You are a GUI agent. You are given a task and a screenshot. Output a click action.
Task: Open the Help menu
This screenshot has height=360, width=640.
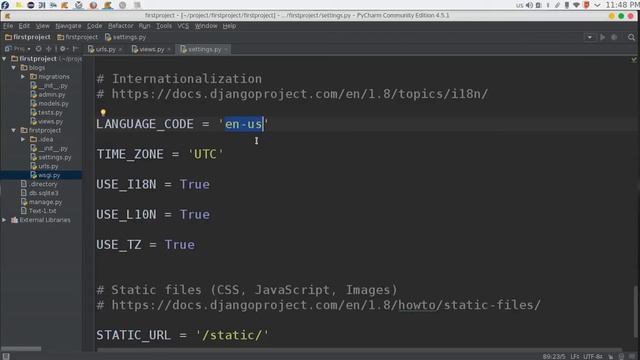click(229, 26)
